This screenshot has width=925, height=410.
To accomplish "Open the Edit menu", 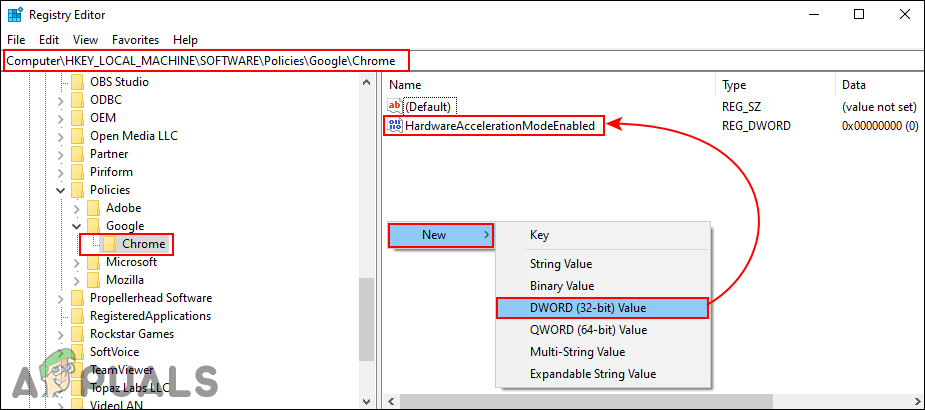I will pos(49,40).
